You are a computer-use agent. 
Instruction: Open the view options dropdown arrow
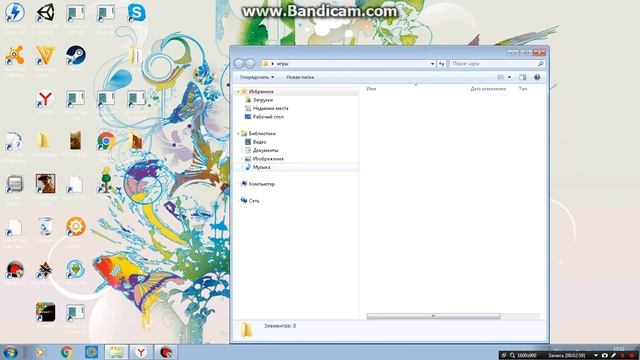coord(509,77)
